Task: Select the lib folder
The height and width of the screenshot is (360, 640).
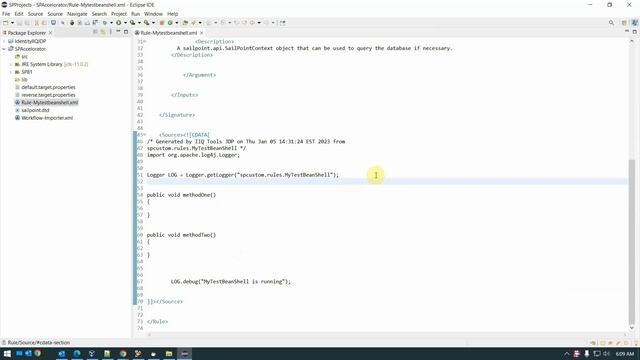Action: (x=24, y=80)
